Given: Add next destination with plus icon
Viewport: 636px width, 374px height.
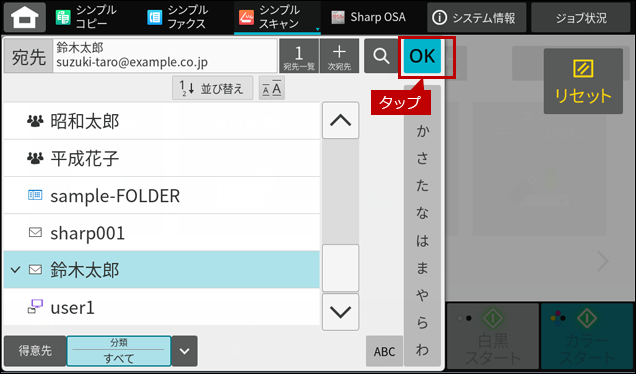Looking at the screenshot, I should [x=339, y=56].
